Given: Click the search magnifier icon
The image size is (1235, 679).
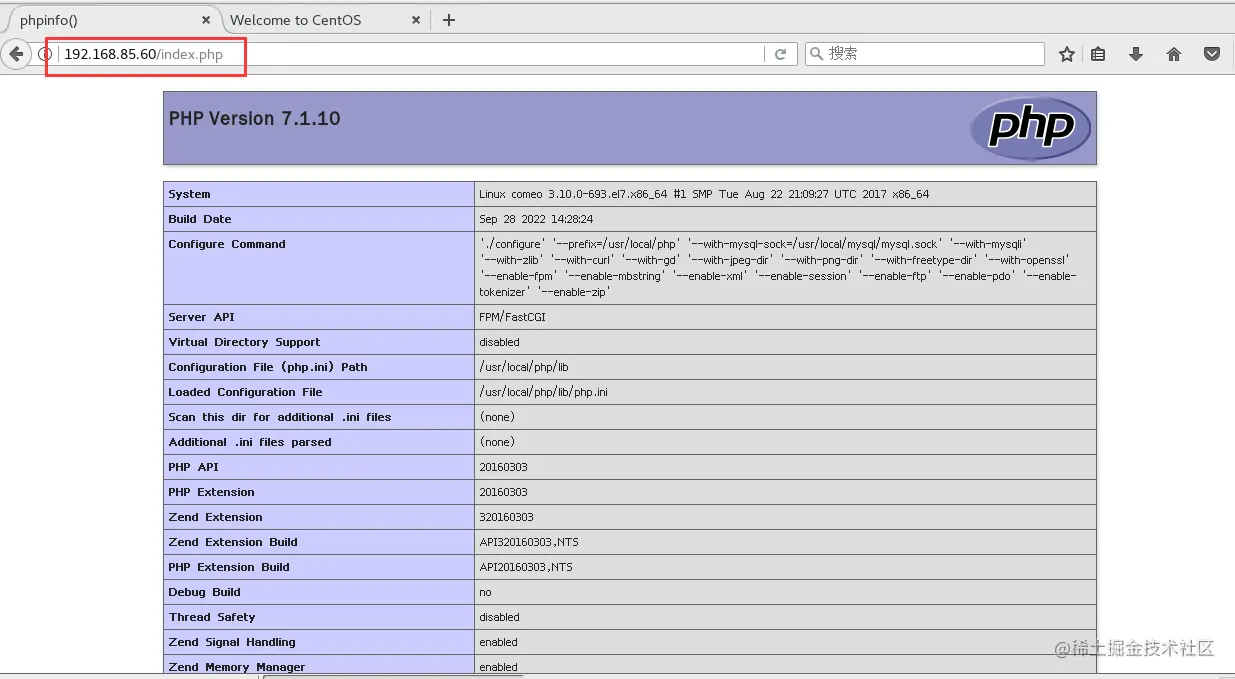Looking at the screenshot, I should (x=817, y=54).
